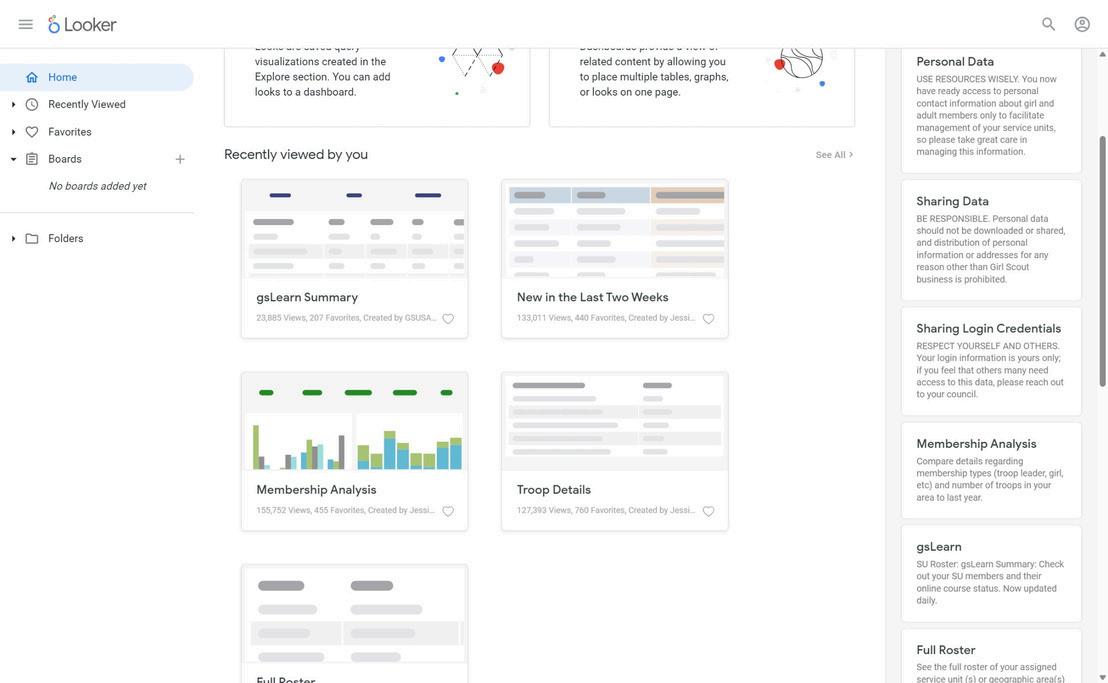
Task: Open Troop Details card title
Action: tap(553, 489)
